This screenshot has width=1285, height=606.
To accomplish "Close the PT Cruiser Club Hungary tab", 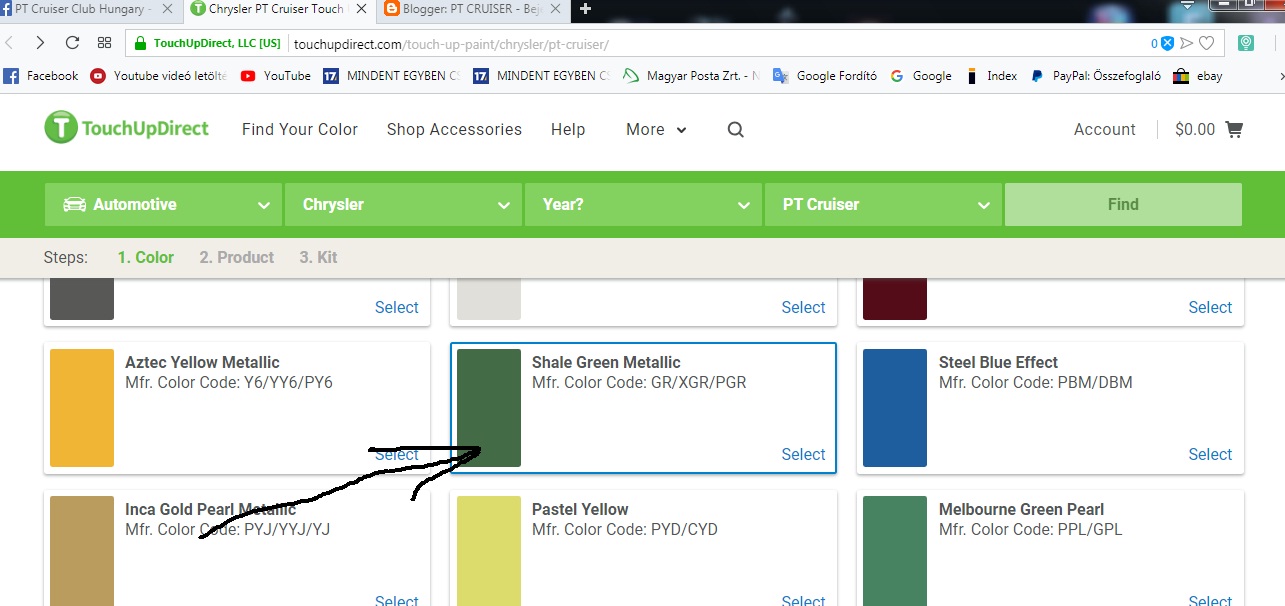I will [166, 9].
